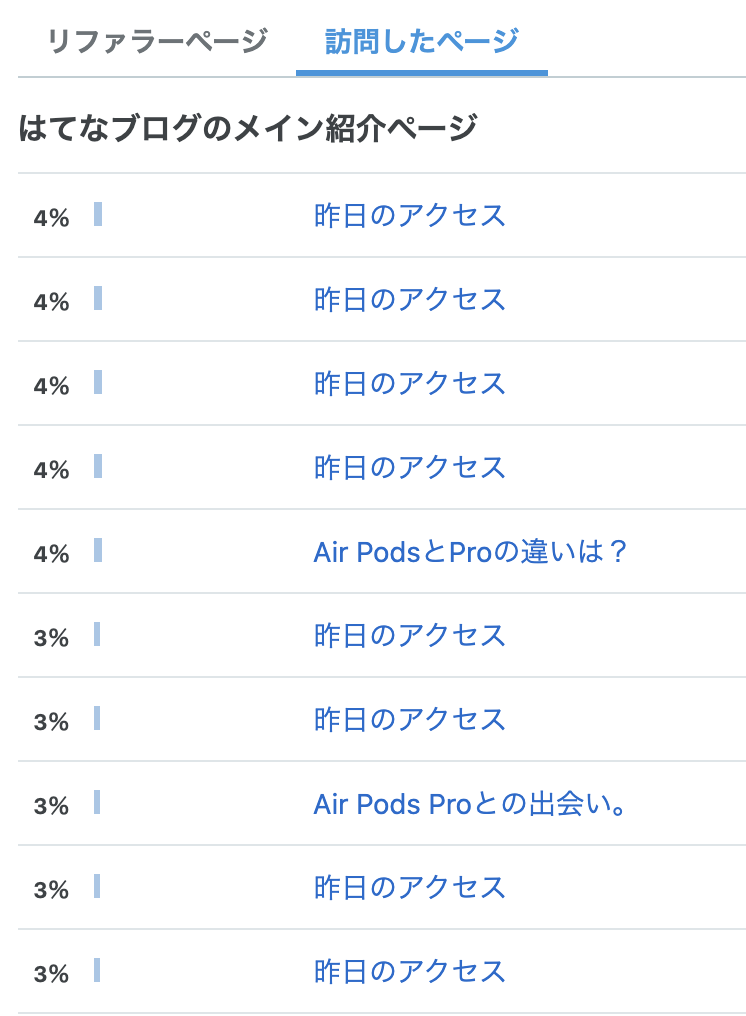Click the bar in the last 昨日のアクセス row
Screen dimensions: 746x1016
pyautogui.click(x=97, y=970)
